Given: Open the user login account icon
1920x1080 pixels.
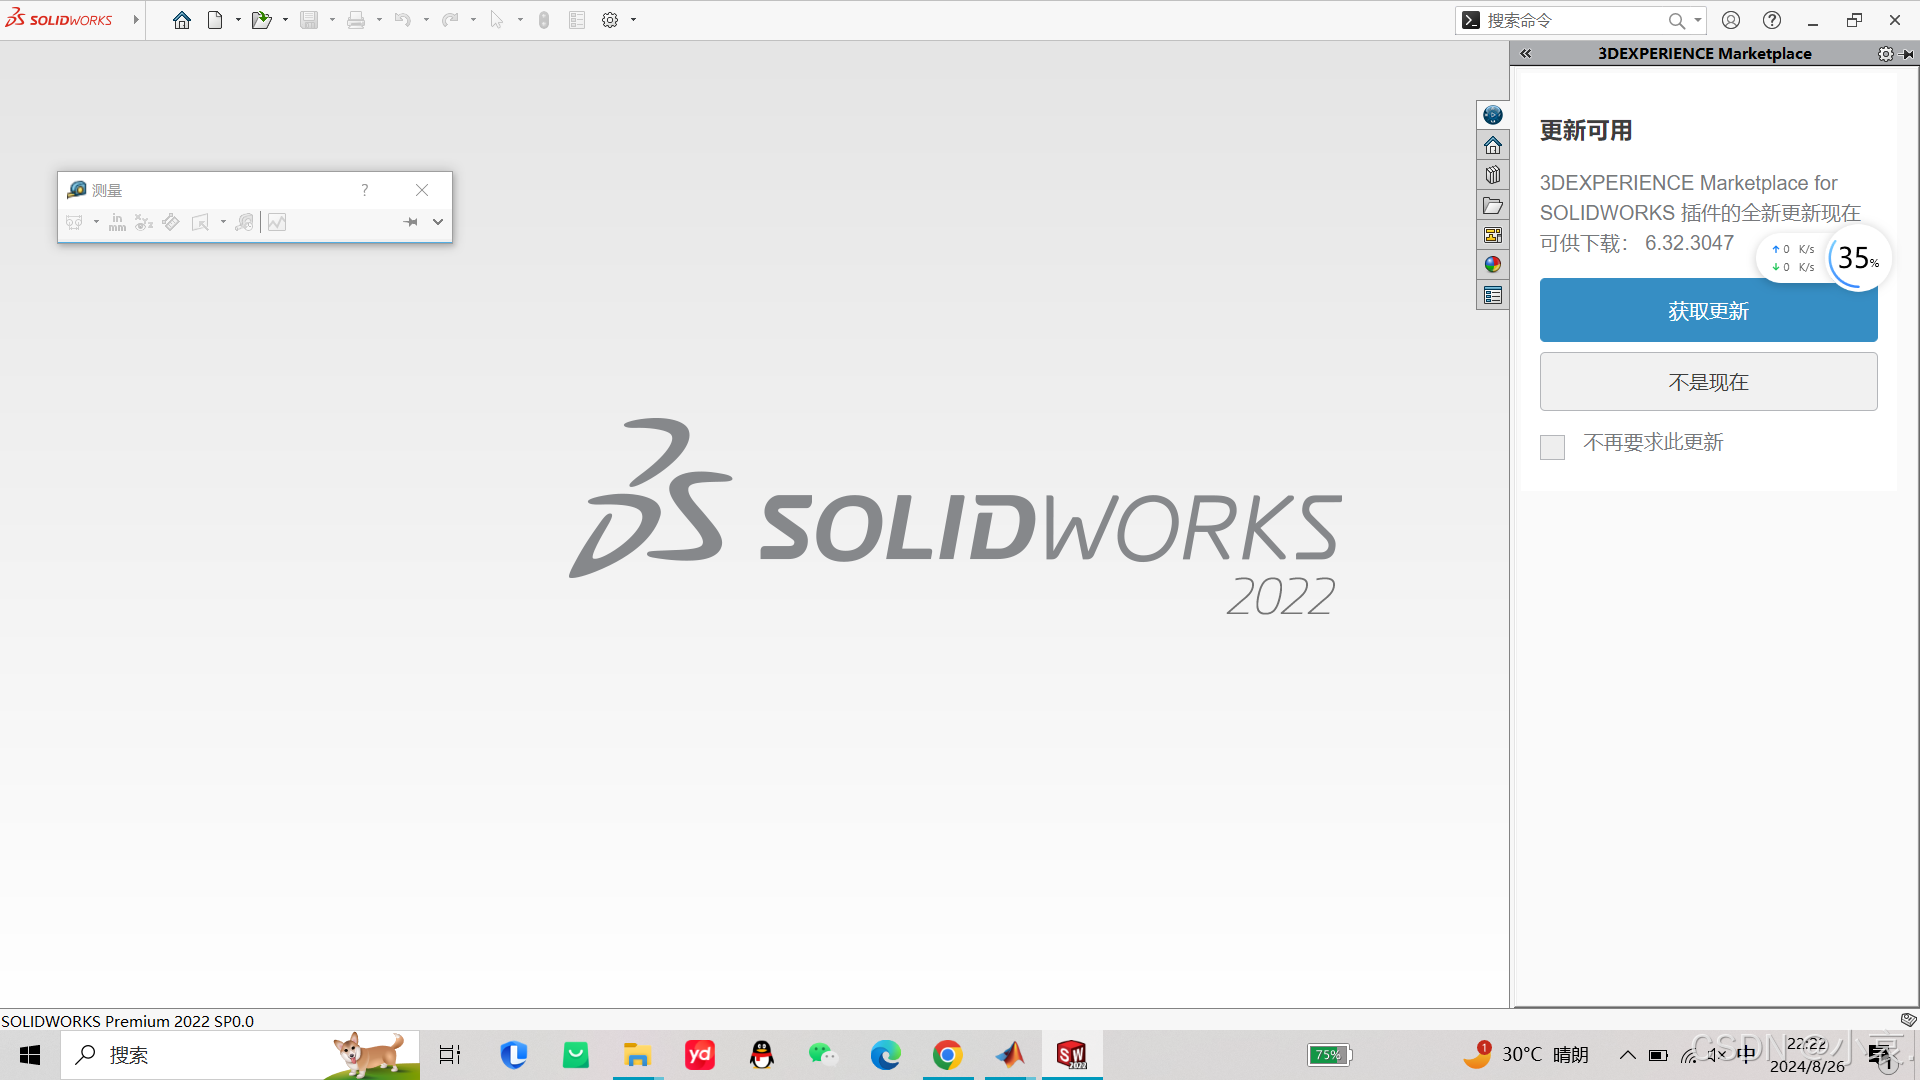Looking at the screenshot, I should tap(1731, 20).
